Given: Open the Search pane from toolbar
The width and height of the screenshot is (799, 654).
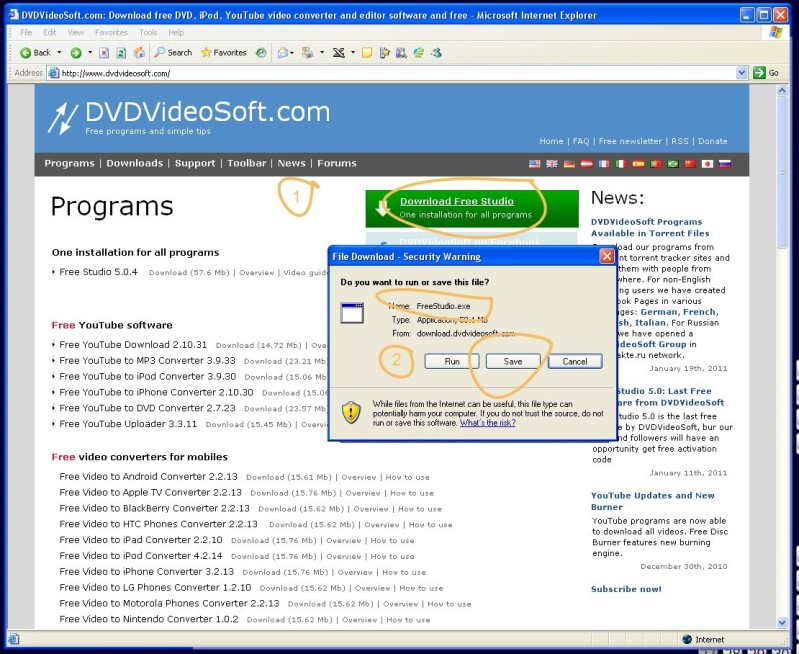Looking at the screenshot, I should click(173, 53).
